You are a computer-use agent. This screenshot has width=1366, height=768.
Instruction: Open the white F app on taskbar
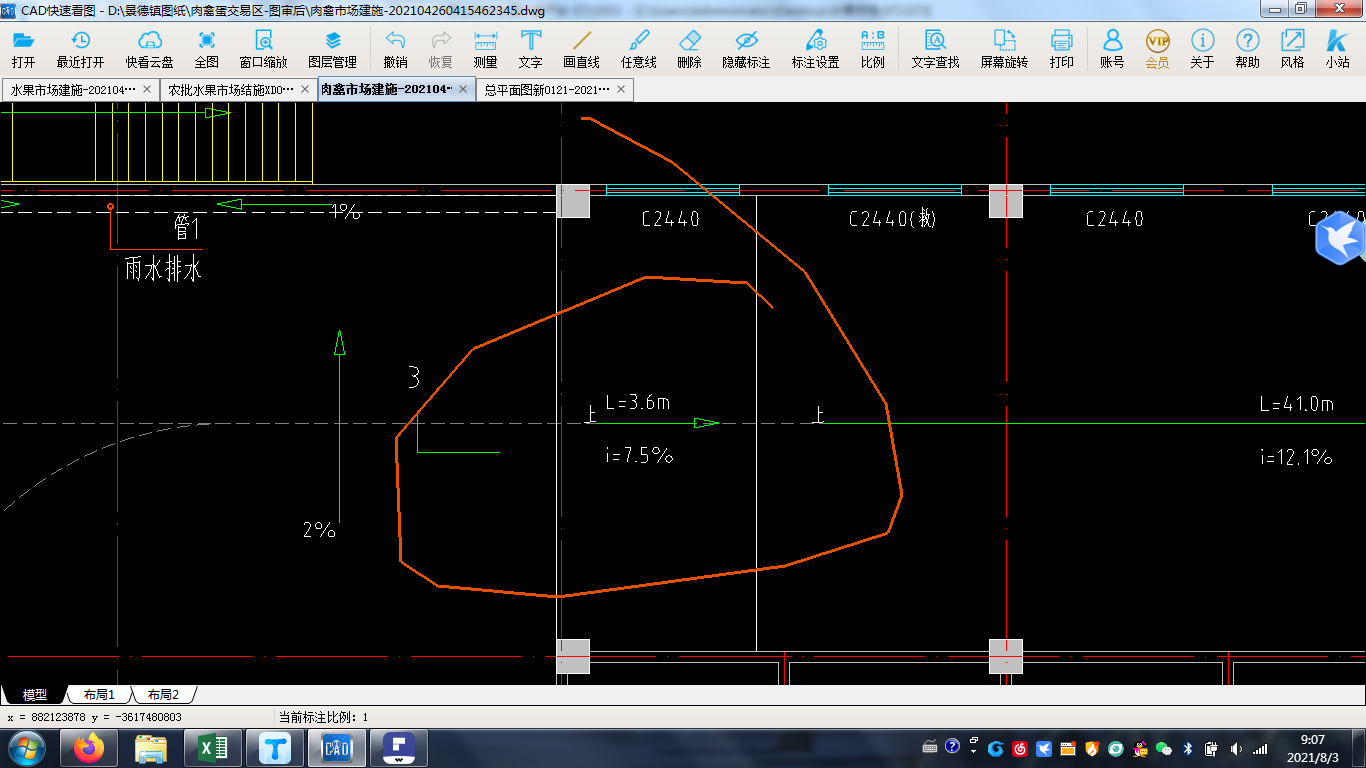tap(399, 748)
